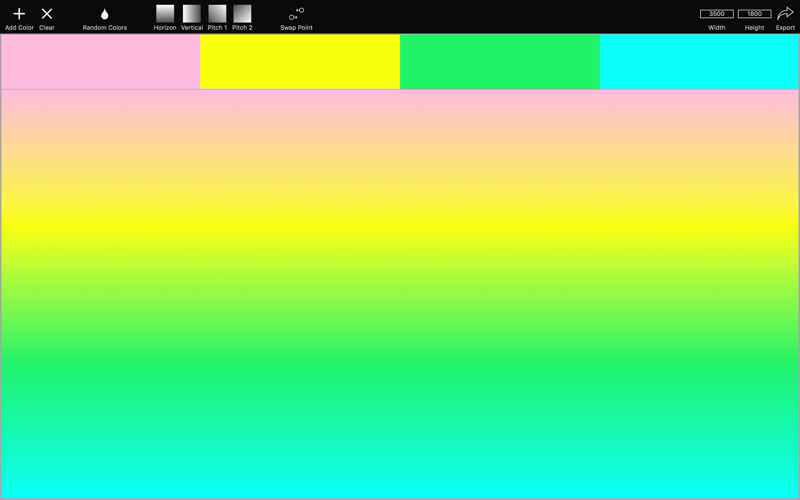Click the Swap Point icon
The height and width of the screenshot is (500, 800).
coord(296,14)
